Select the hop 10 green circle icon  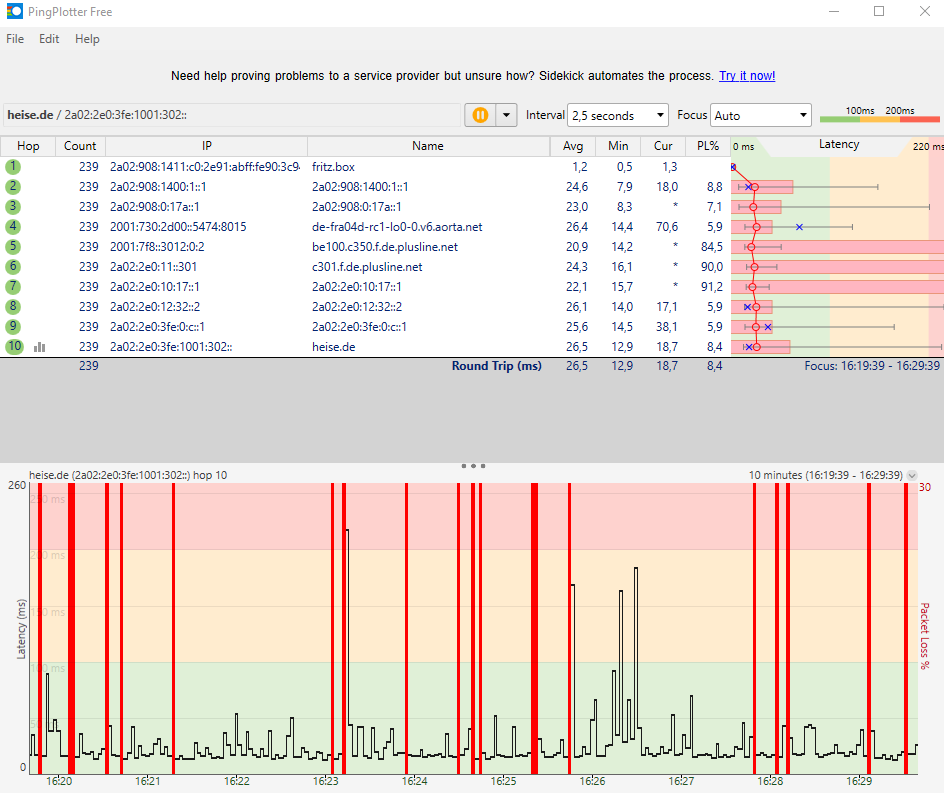tap(13, 347)
